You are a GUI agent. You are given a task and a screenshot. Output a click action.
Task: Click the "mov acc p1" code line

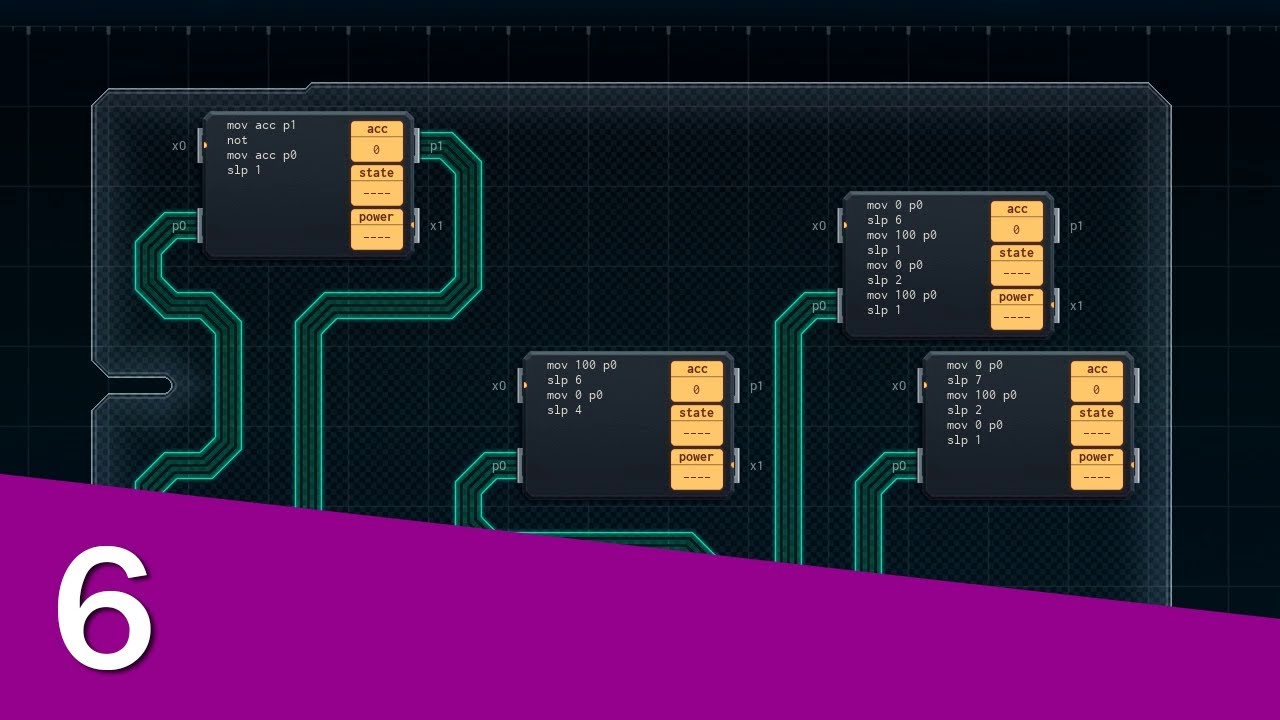[262, 125]
